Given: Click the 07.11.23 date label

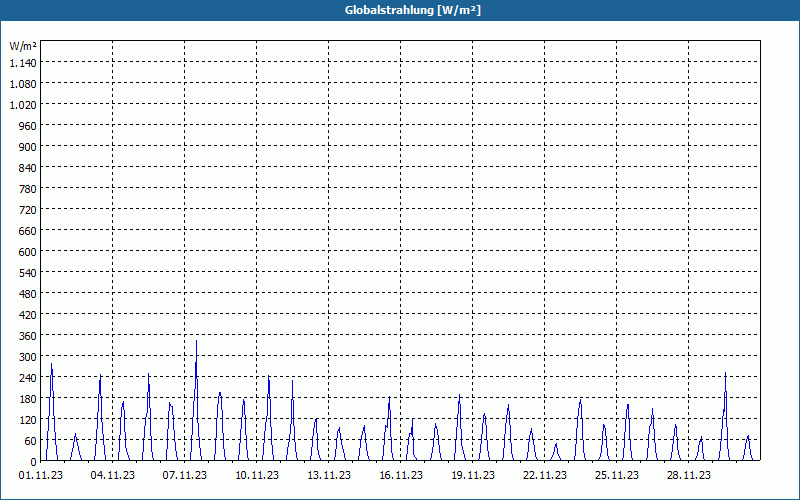Looking at the screenshot, I should coord(185,476).
